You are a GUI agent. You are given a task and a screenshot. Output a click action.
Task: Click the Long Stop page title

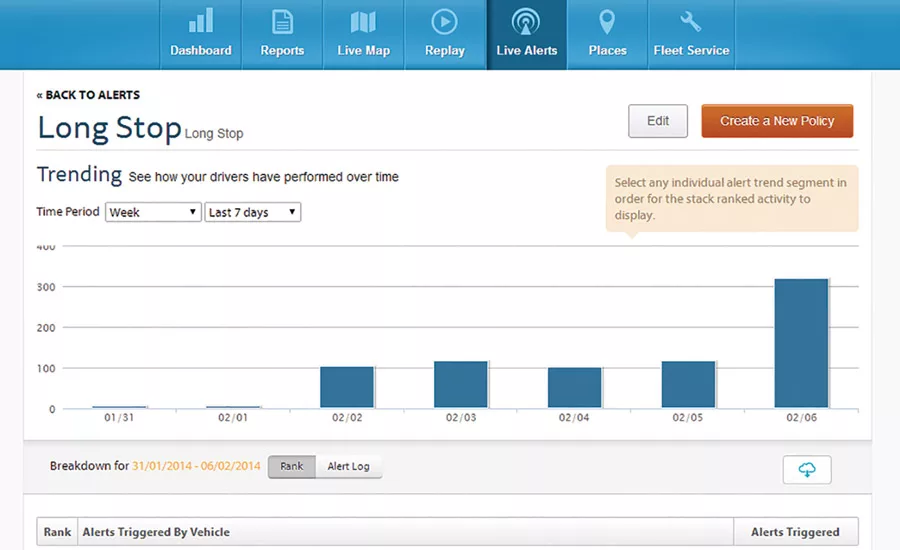pos(109,127)
